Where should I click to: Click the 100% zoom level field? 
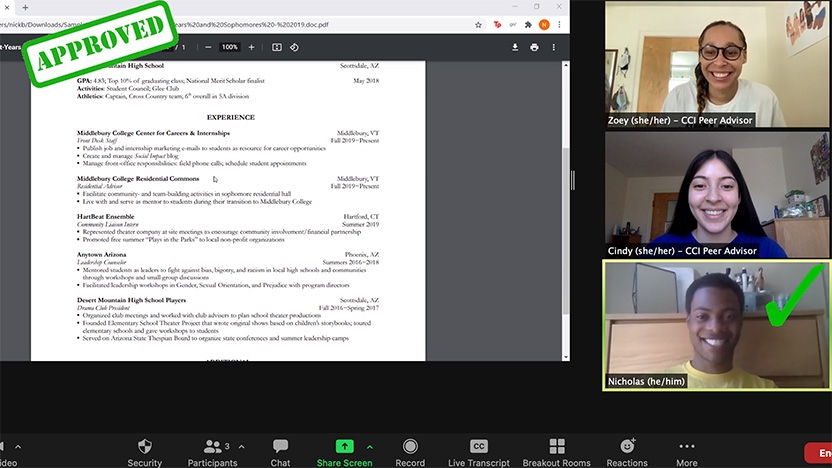click(230, 47)
